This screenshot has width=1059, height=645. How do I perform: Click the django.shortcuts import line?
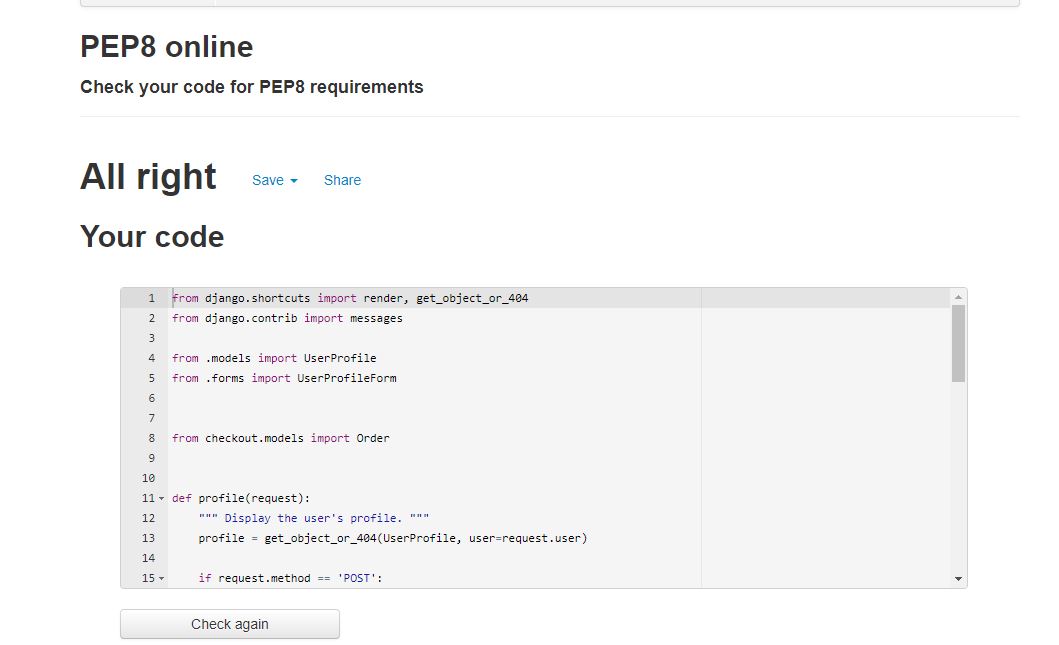coord(350,297)
